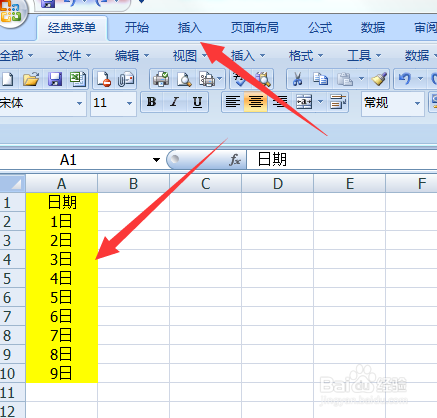
Task: Open the 编辑 classic menu
Action: coord(132,55)
